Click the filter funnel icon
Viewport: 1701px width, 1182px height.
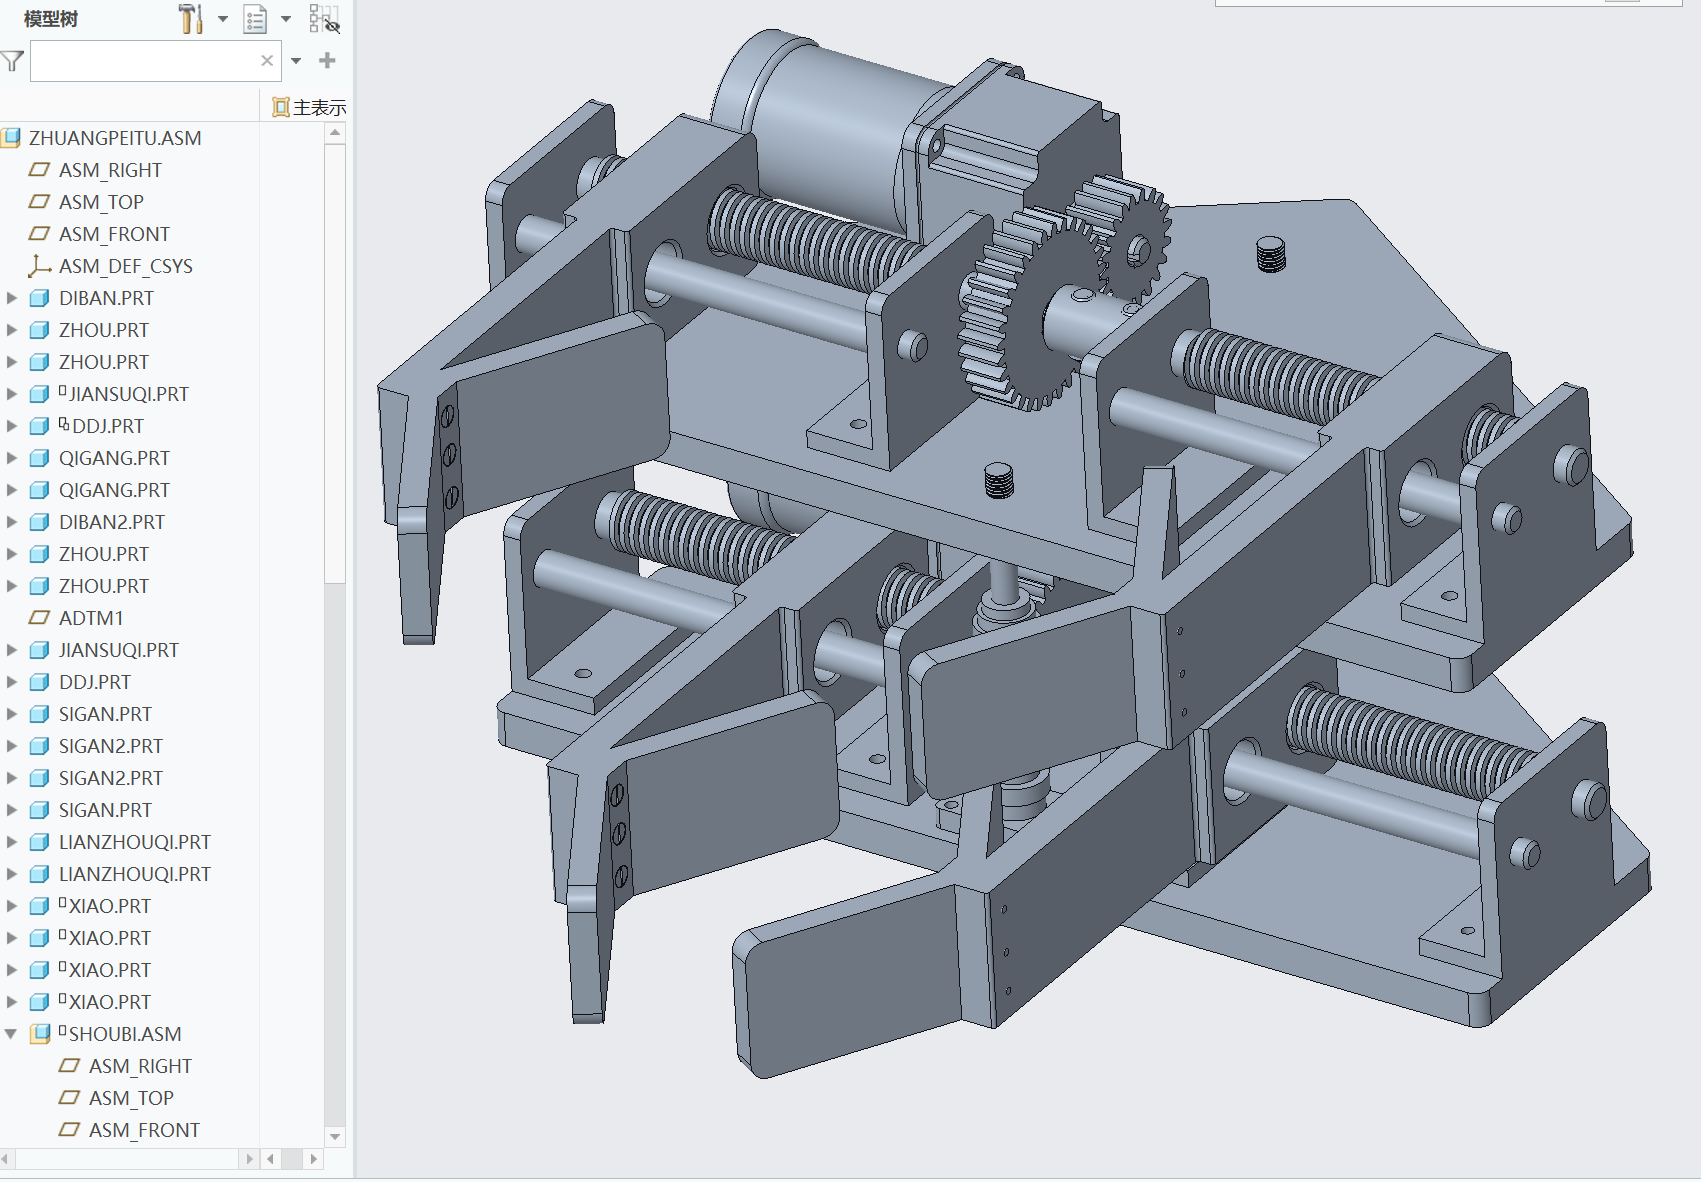[x=12, y=62]
